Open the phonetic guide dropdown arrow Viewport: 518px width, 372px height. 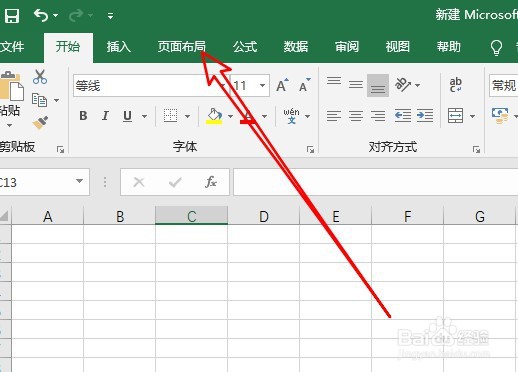307,116
